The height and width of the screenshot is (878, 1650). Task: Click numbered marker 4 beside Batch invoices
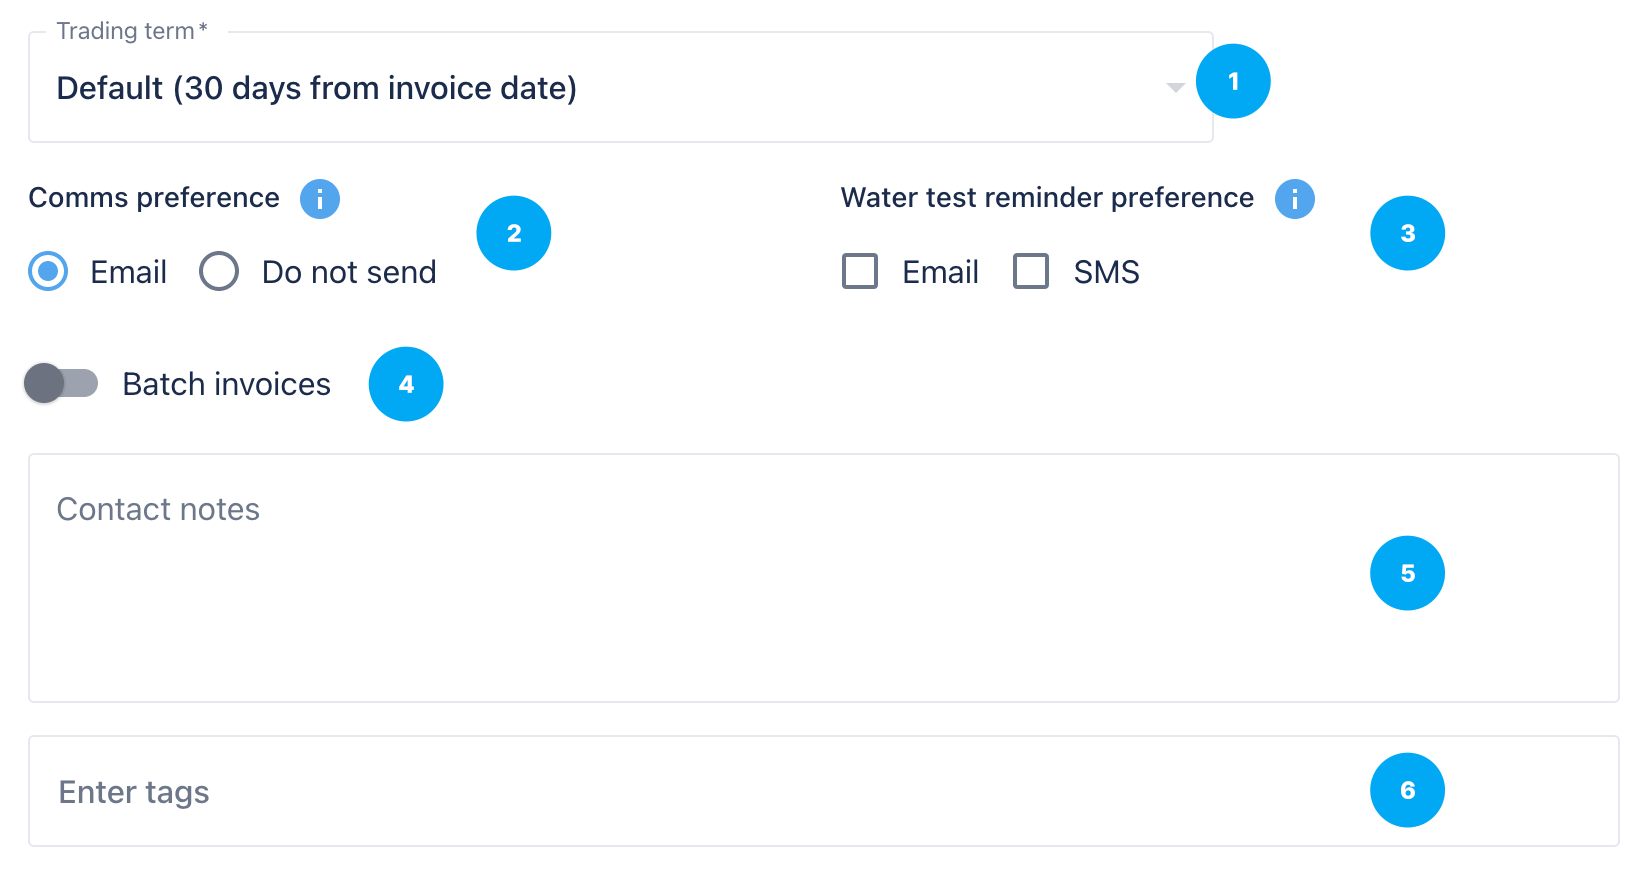tap(406, 384)
